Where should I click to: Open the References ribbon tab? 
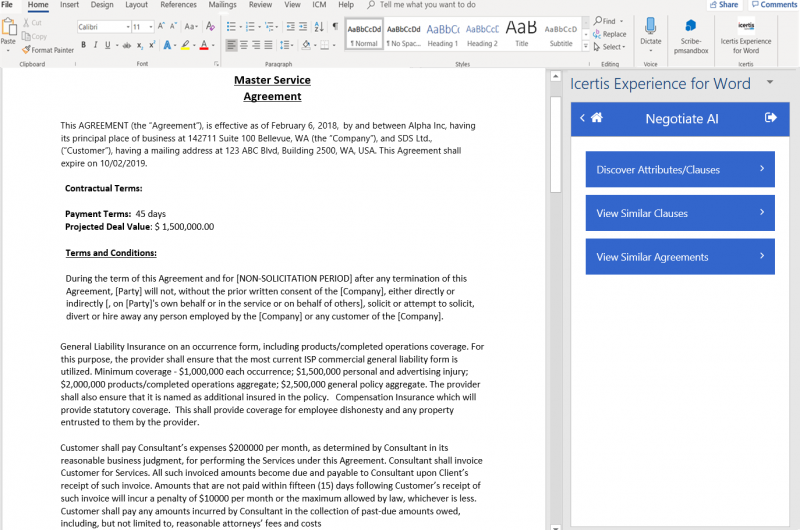(x=178, y=5)
